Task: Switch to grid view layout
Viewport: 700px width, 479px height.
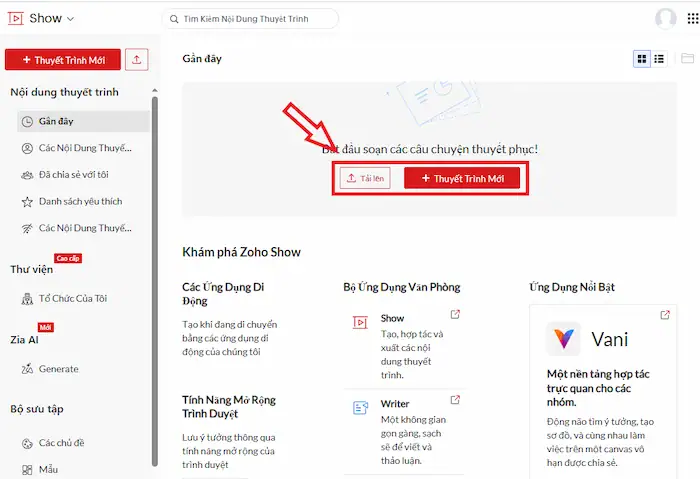Action: point(642,59)
